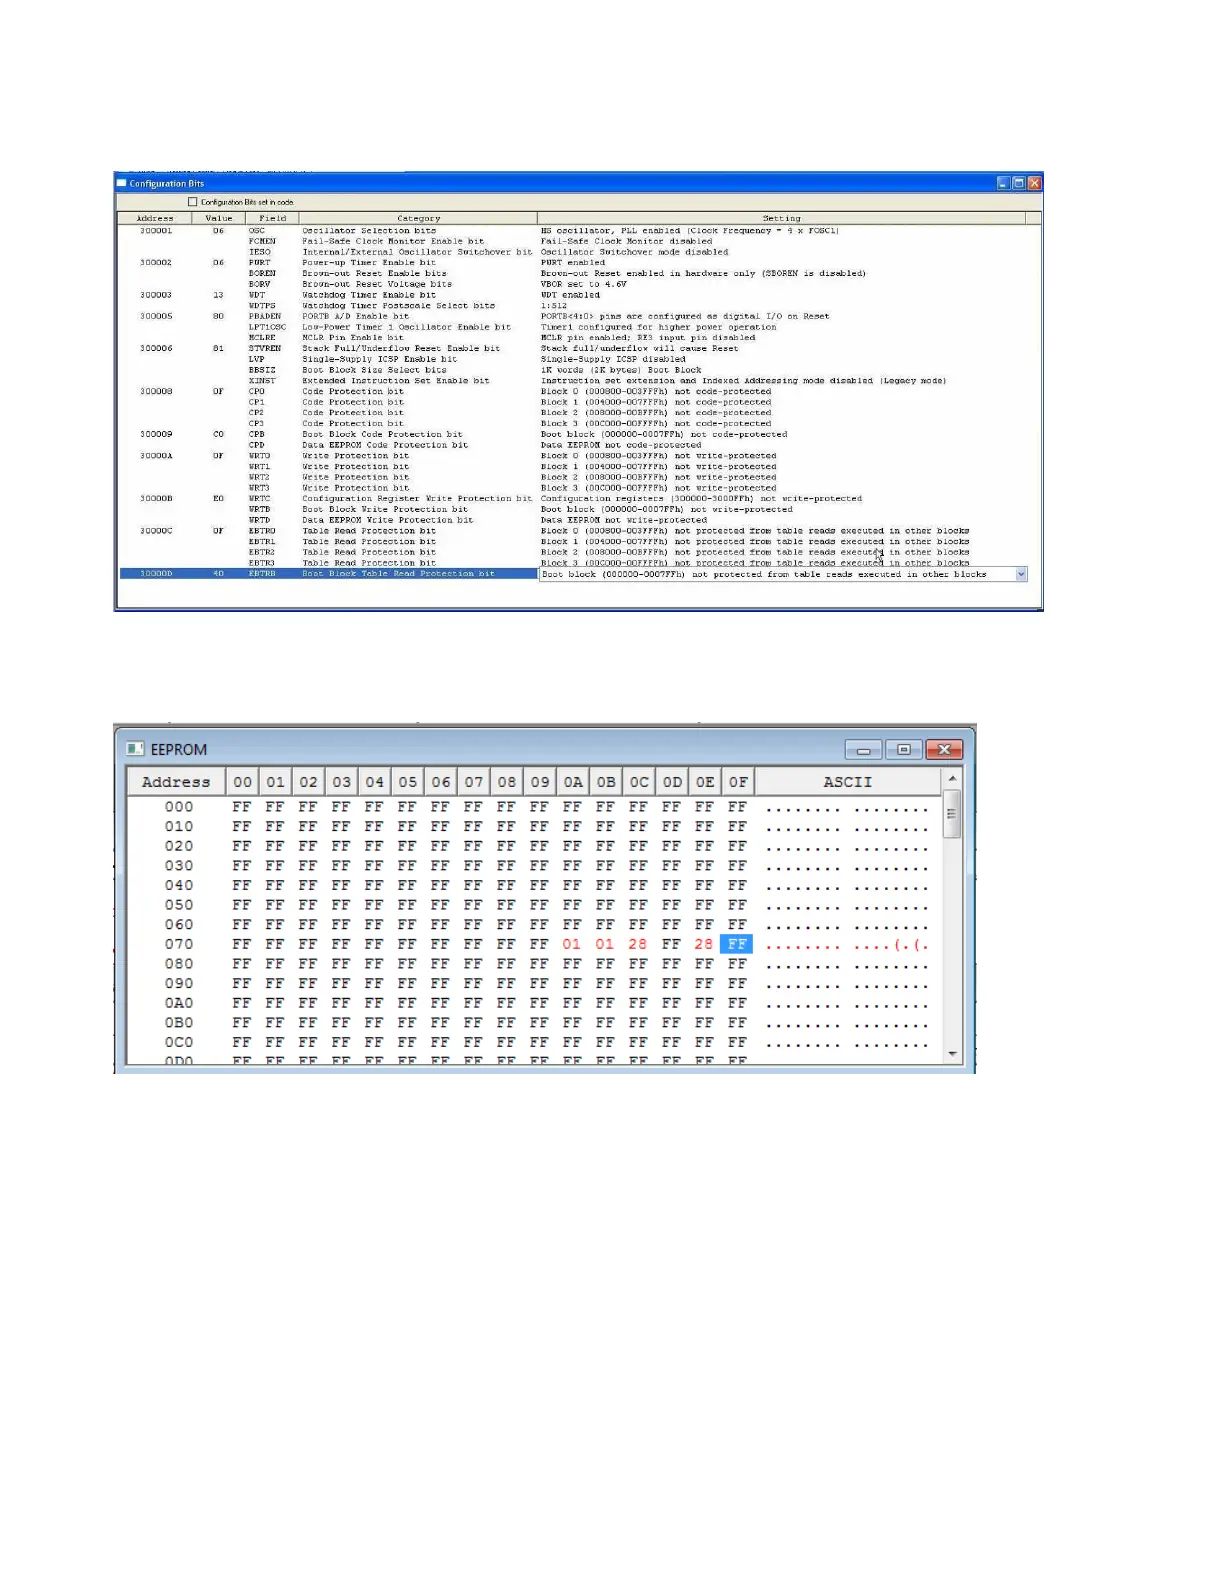Select the red 28 cell under column 0E

[704, 944]
